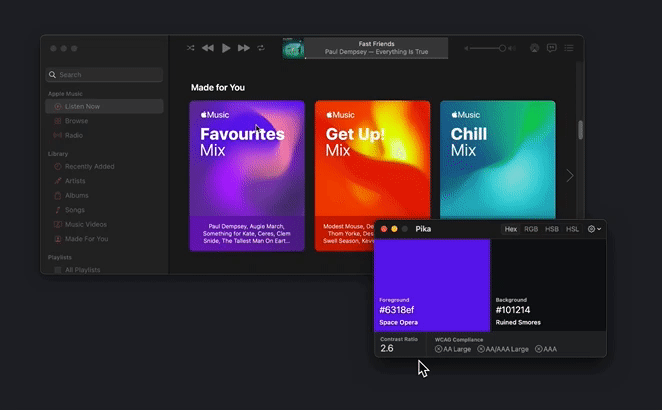662x410 pixels.
Task: Toggle repeat mode
Action: (x=261, y=48)
